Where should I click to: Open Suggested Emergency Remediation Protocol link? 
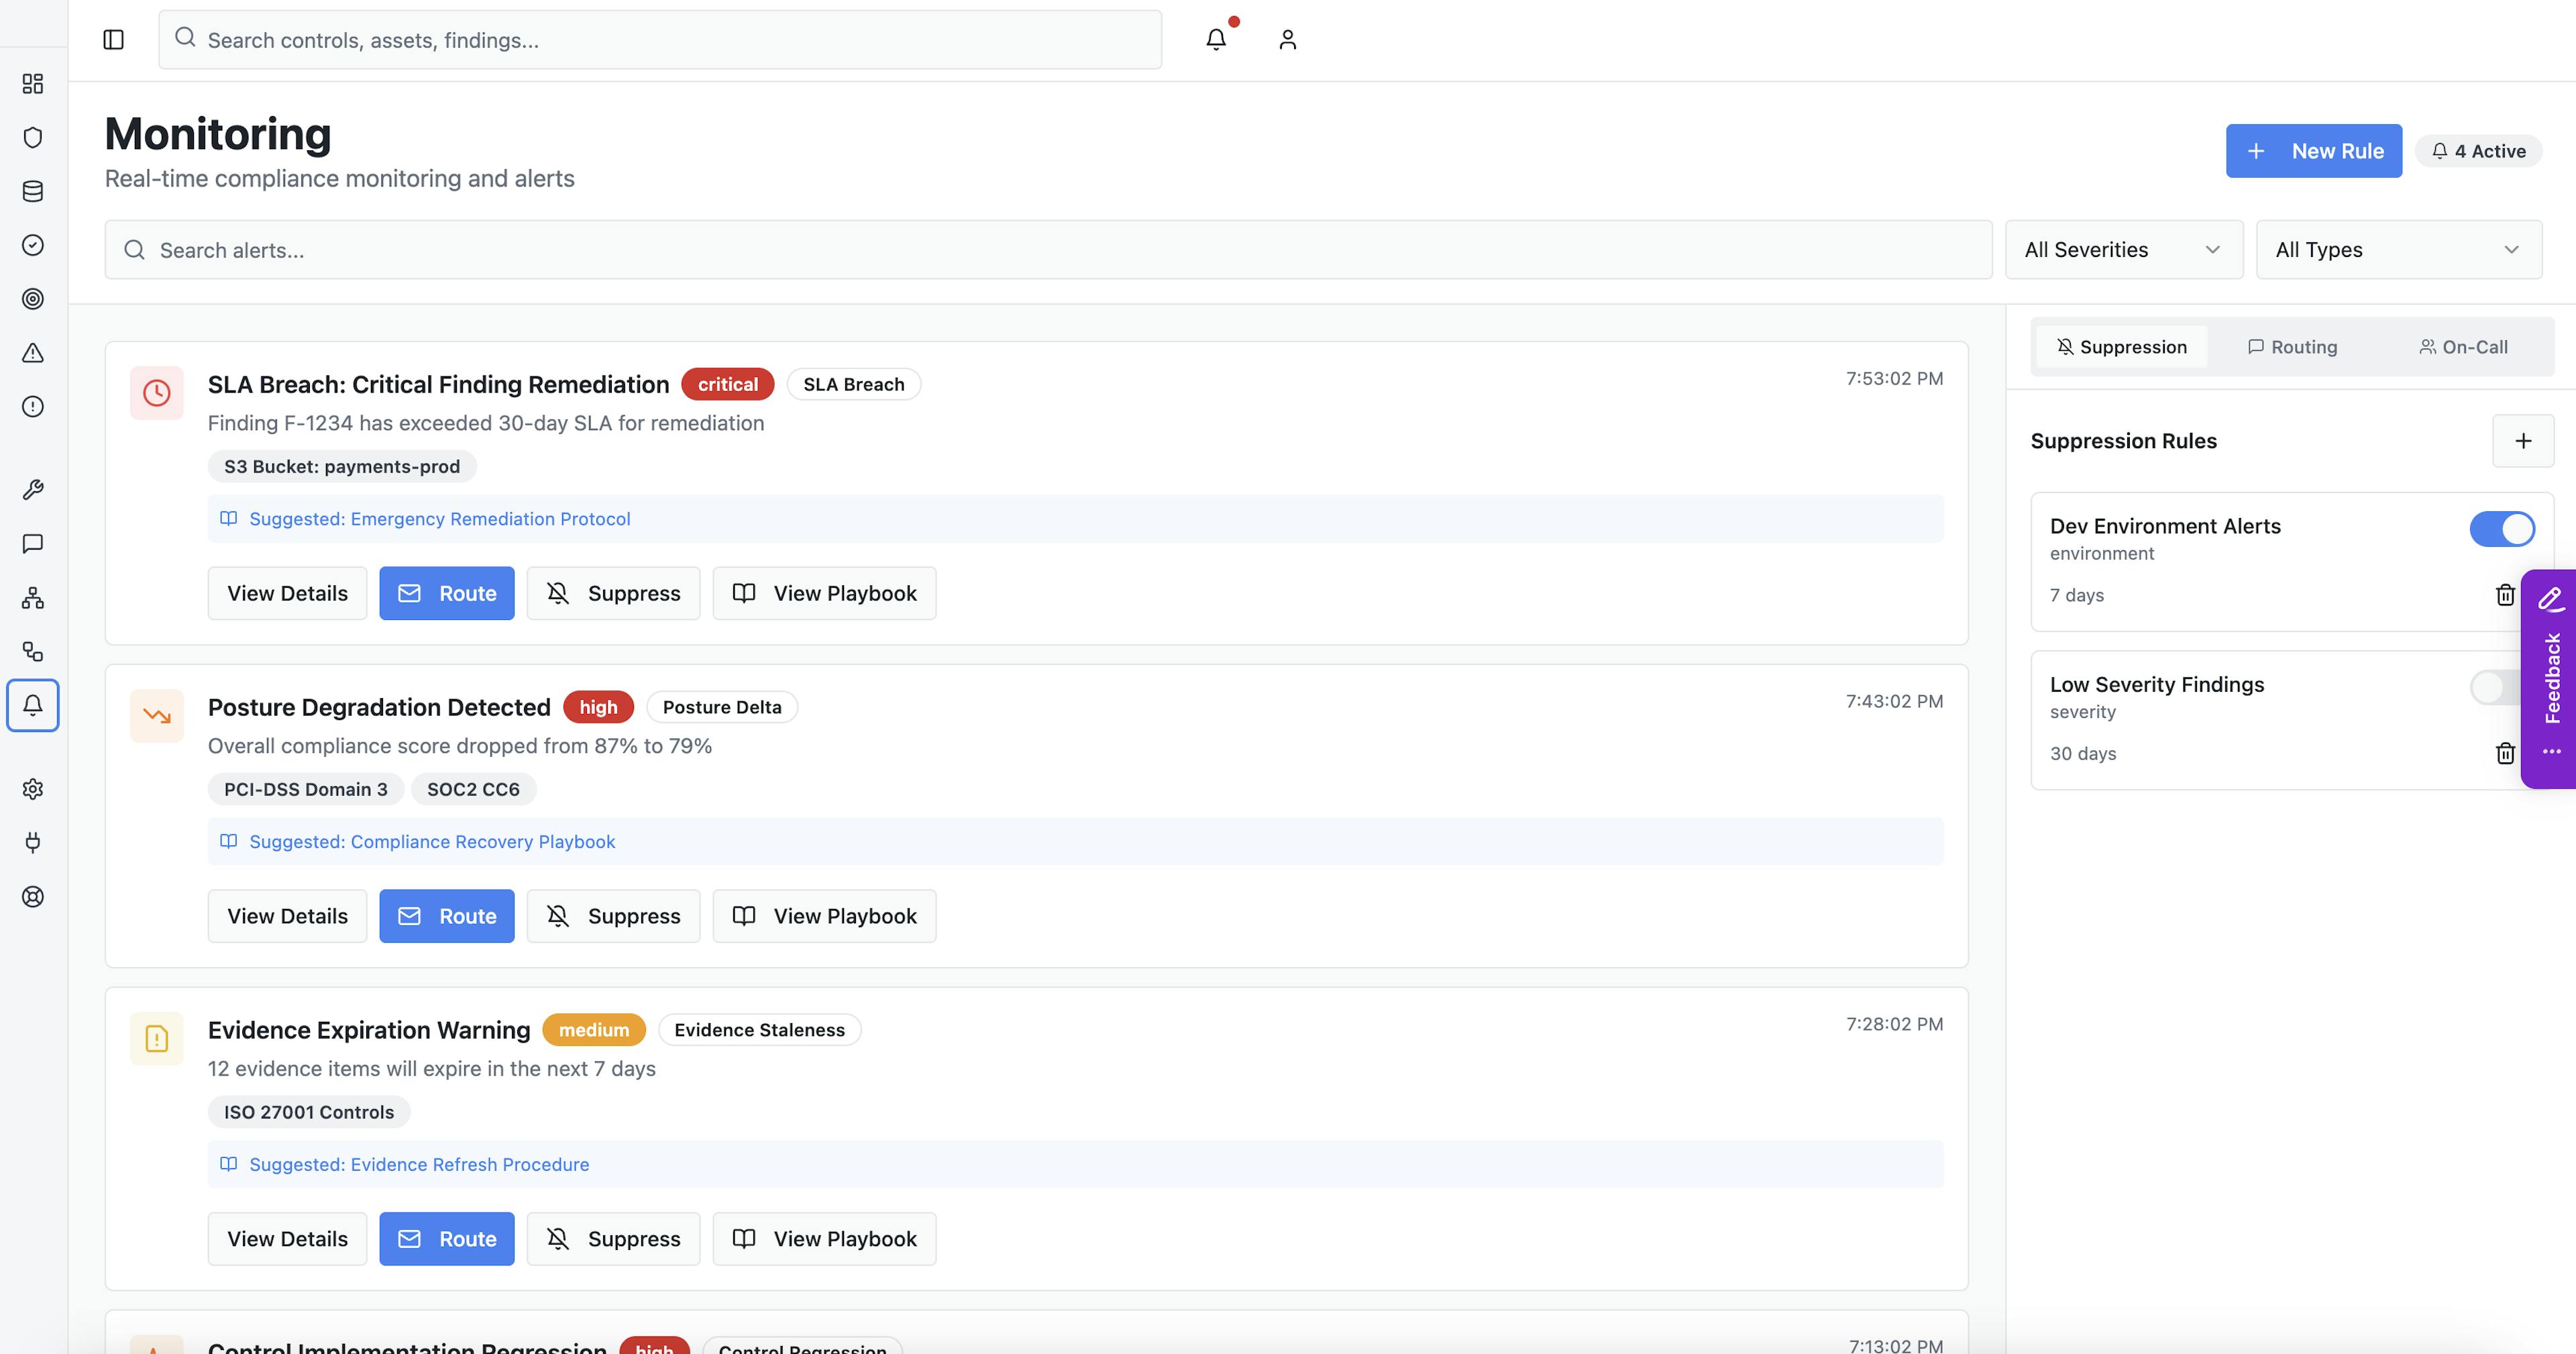tap(439, 519)
